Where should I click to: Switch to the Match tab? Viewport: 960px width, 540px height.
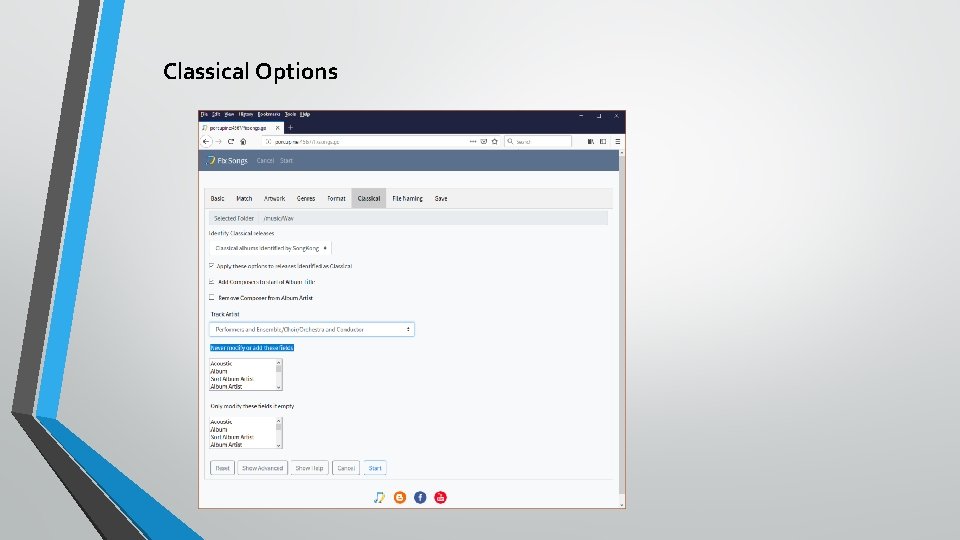point(244,198)
